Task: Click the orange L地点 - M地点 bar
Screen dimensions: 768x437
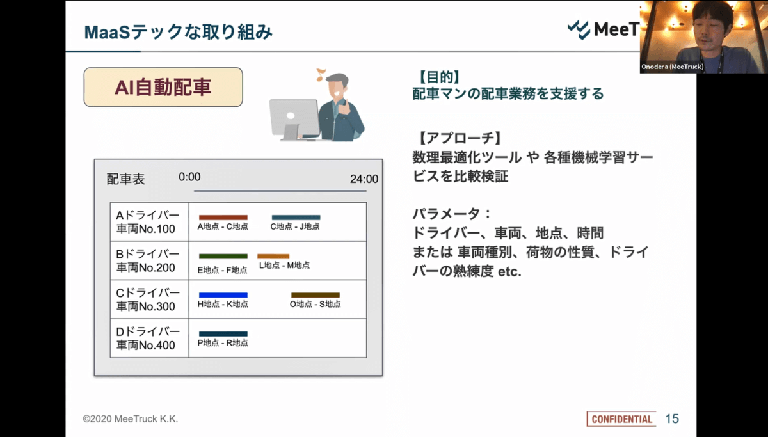Action: pyautogui.click(x=273, y=256)
